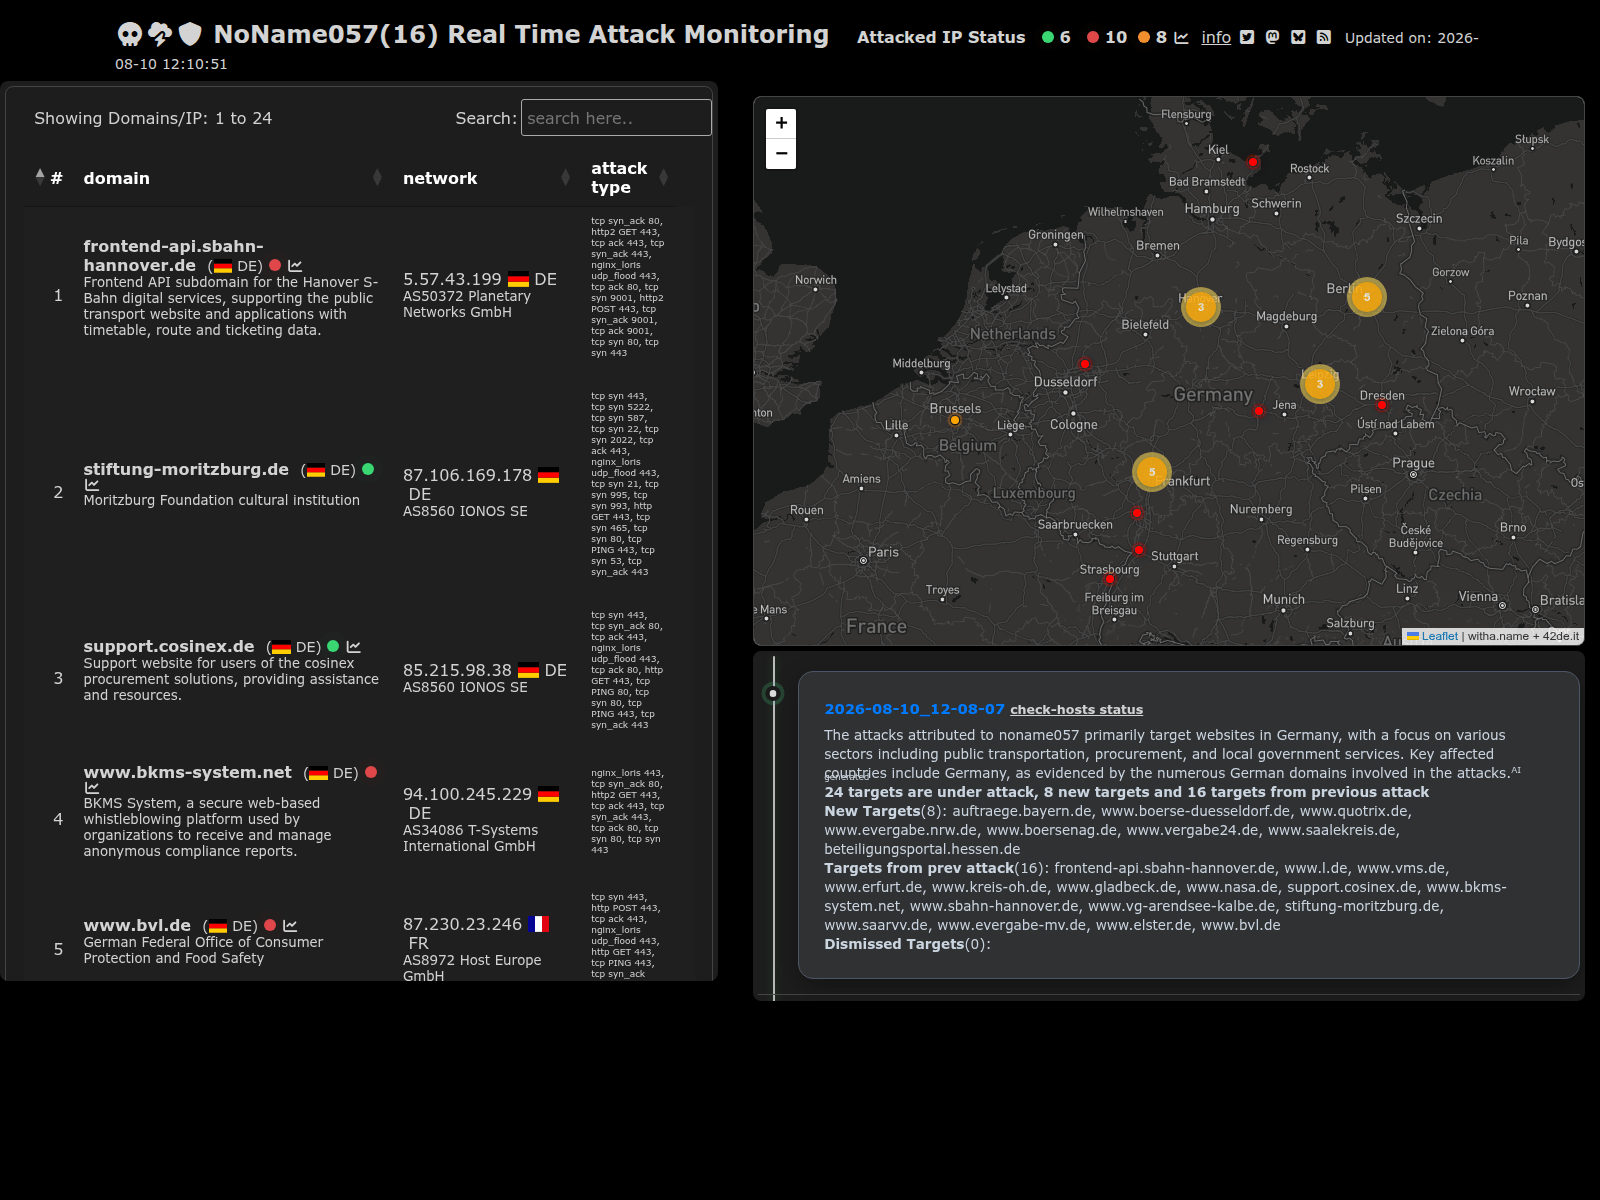The width and height of the screenshot is (1600, 1200).
Task: Sort the table by domain column arrows
Action: [x=377, y=178]
